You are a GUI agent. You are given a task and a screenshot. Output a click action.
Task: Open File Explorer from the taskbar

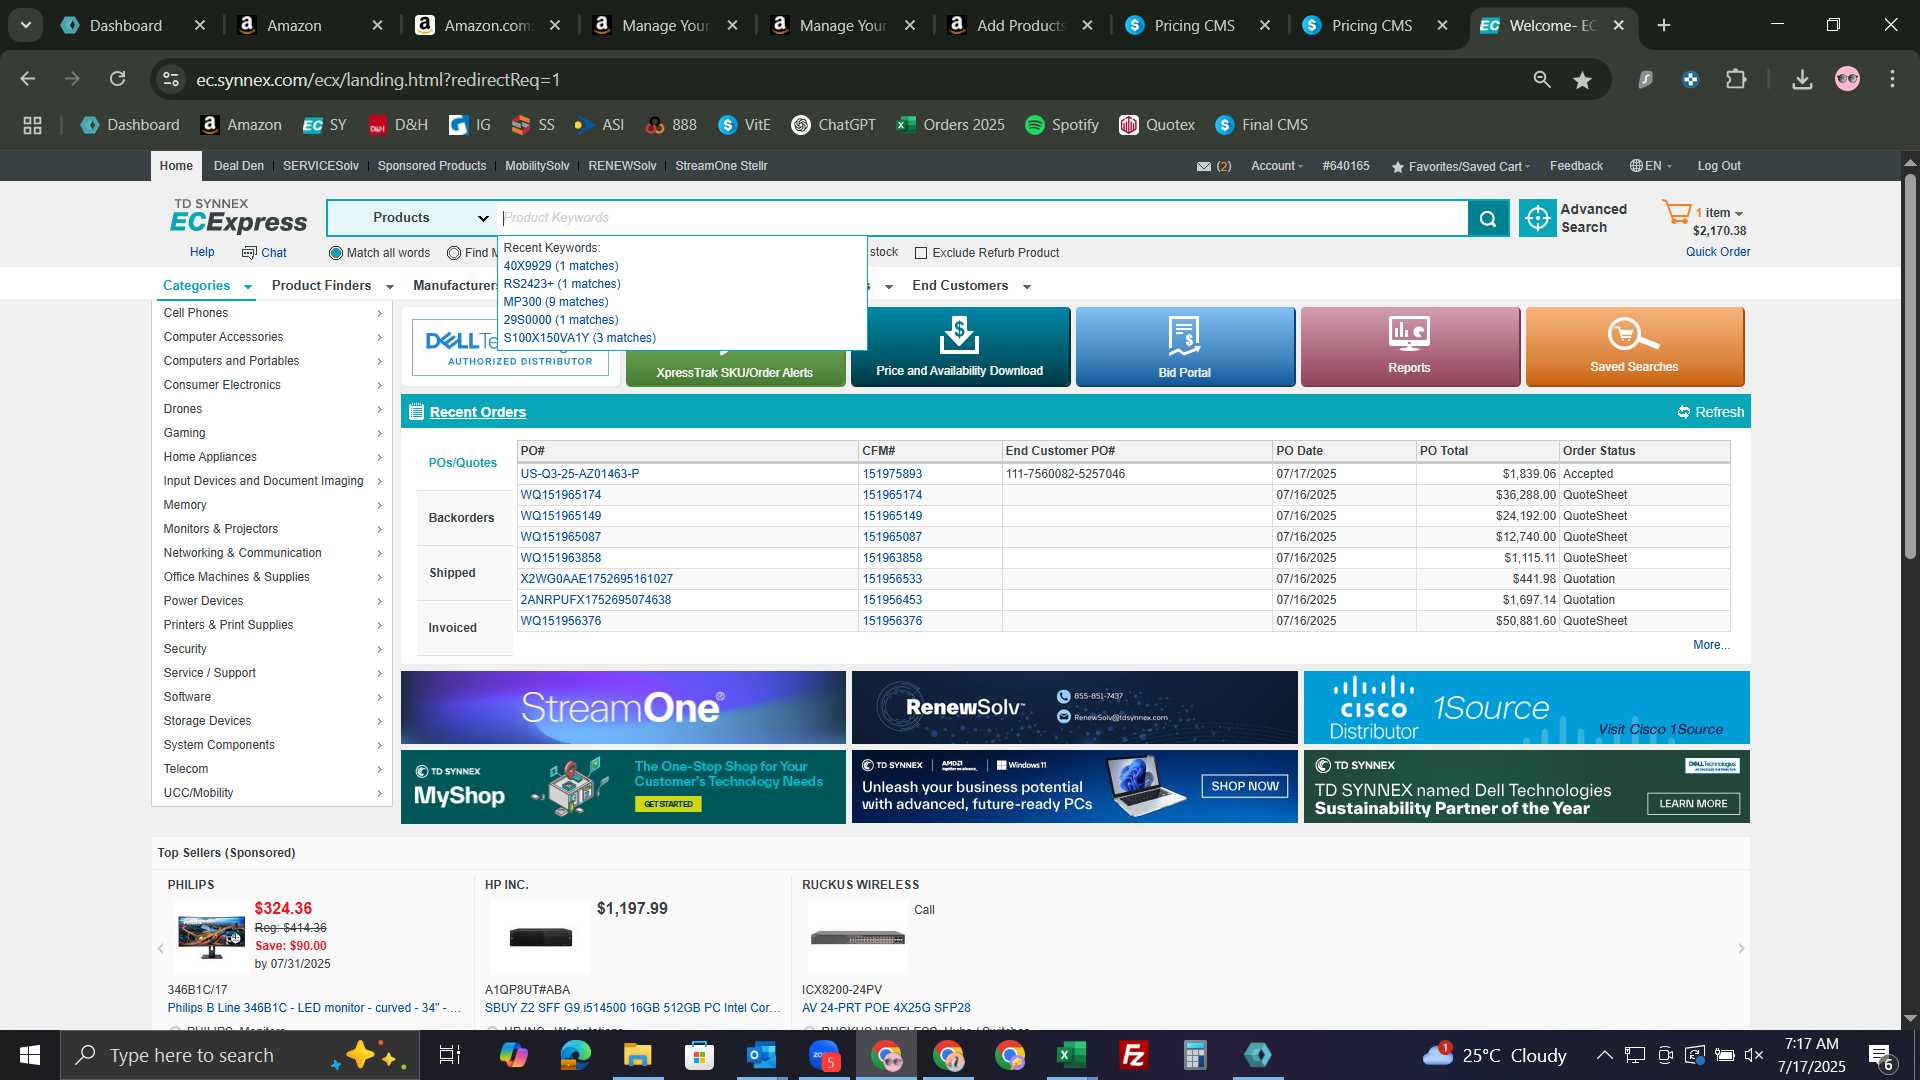637,1055
